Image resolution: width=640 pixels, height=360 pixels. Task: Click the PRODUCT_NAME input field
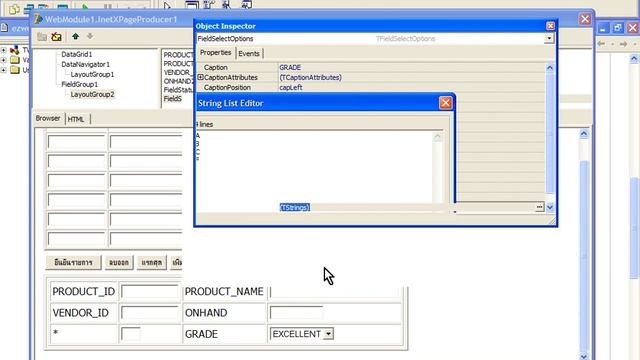click(x=335, y=291)
